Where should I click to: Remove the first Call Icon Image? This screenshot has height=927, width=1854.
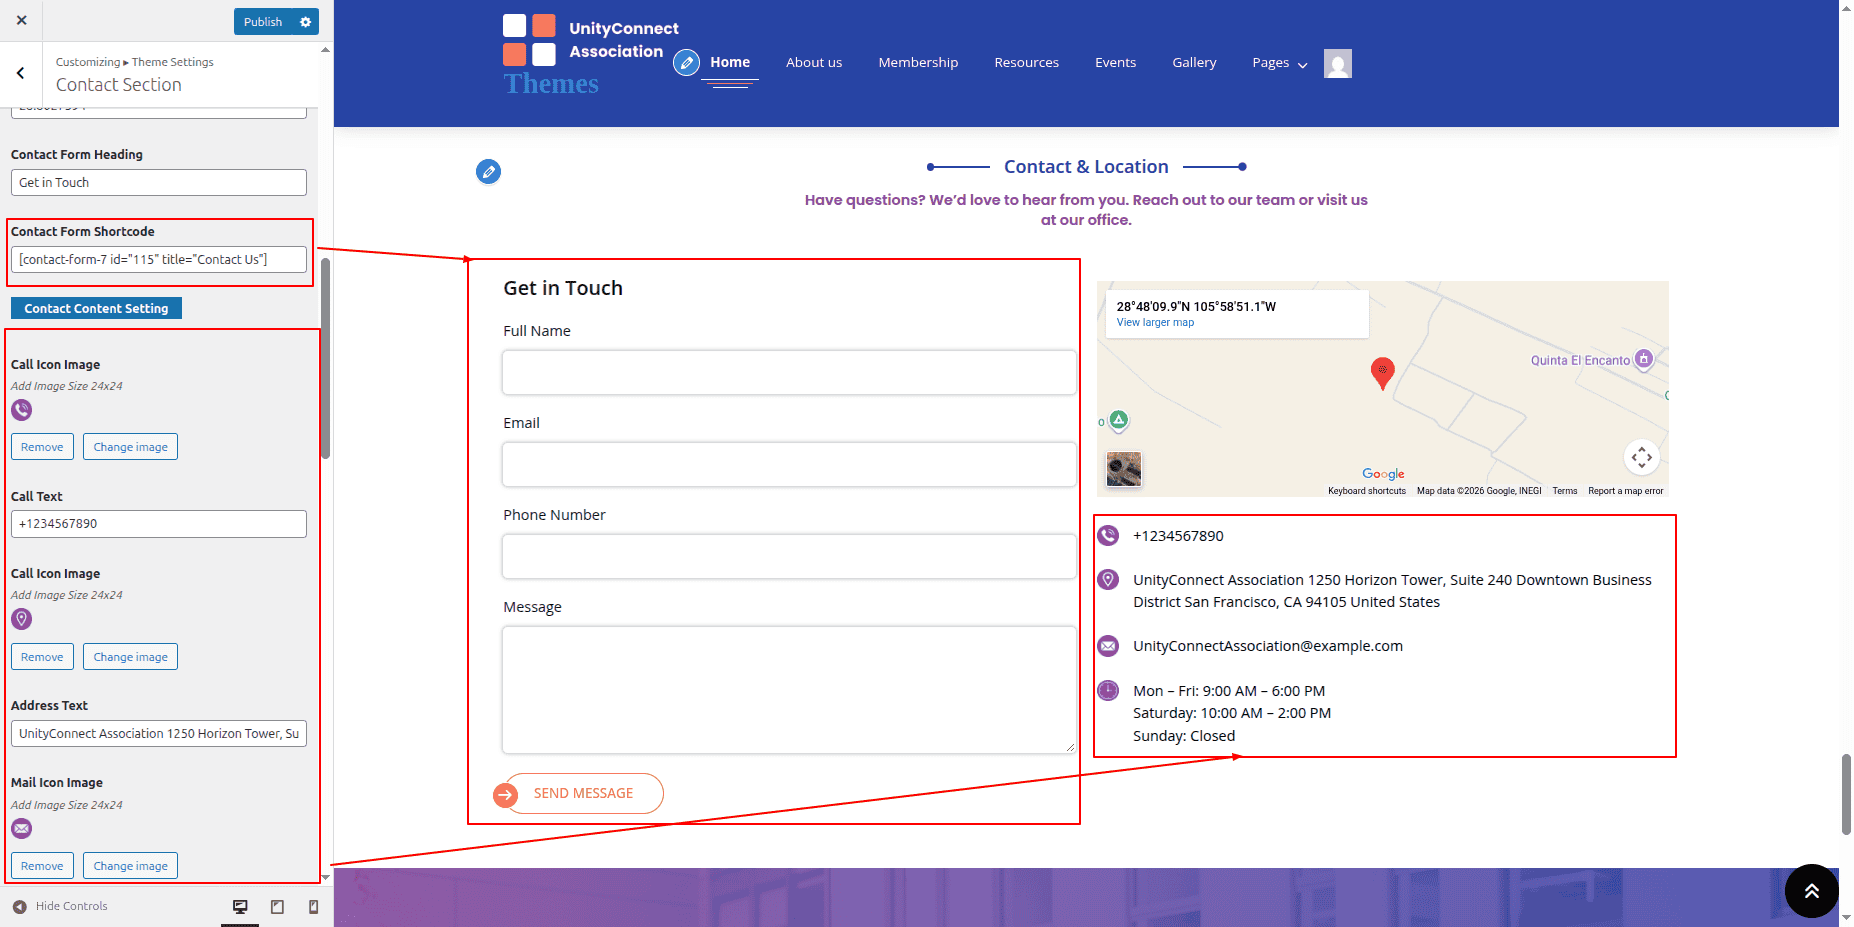coord(42,447)
